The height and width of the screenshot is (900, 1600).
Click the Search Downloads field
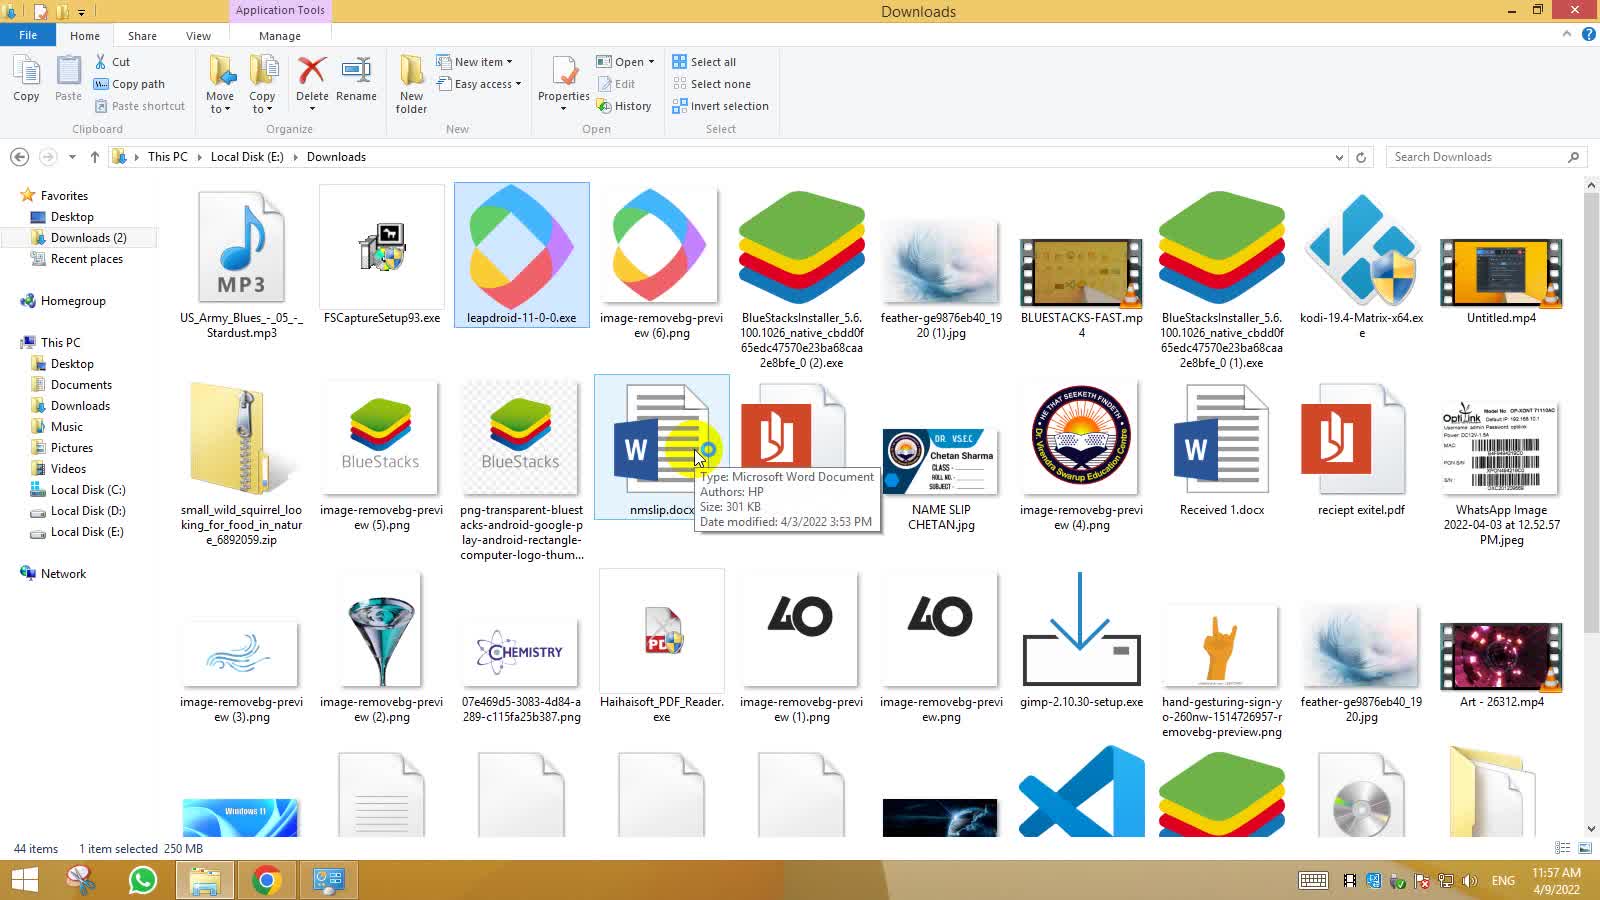[1486, 157]
